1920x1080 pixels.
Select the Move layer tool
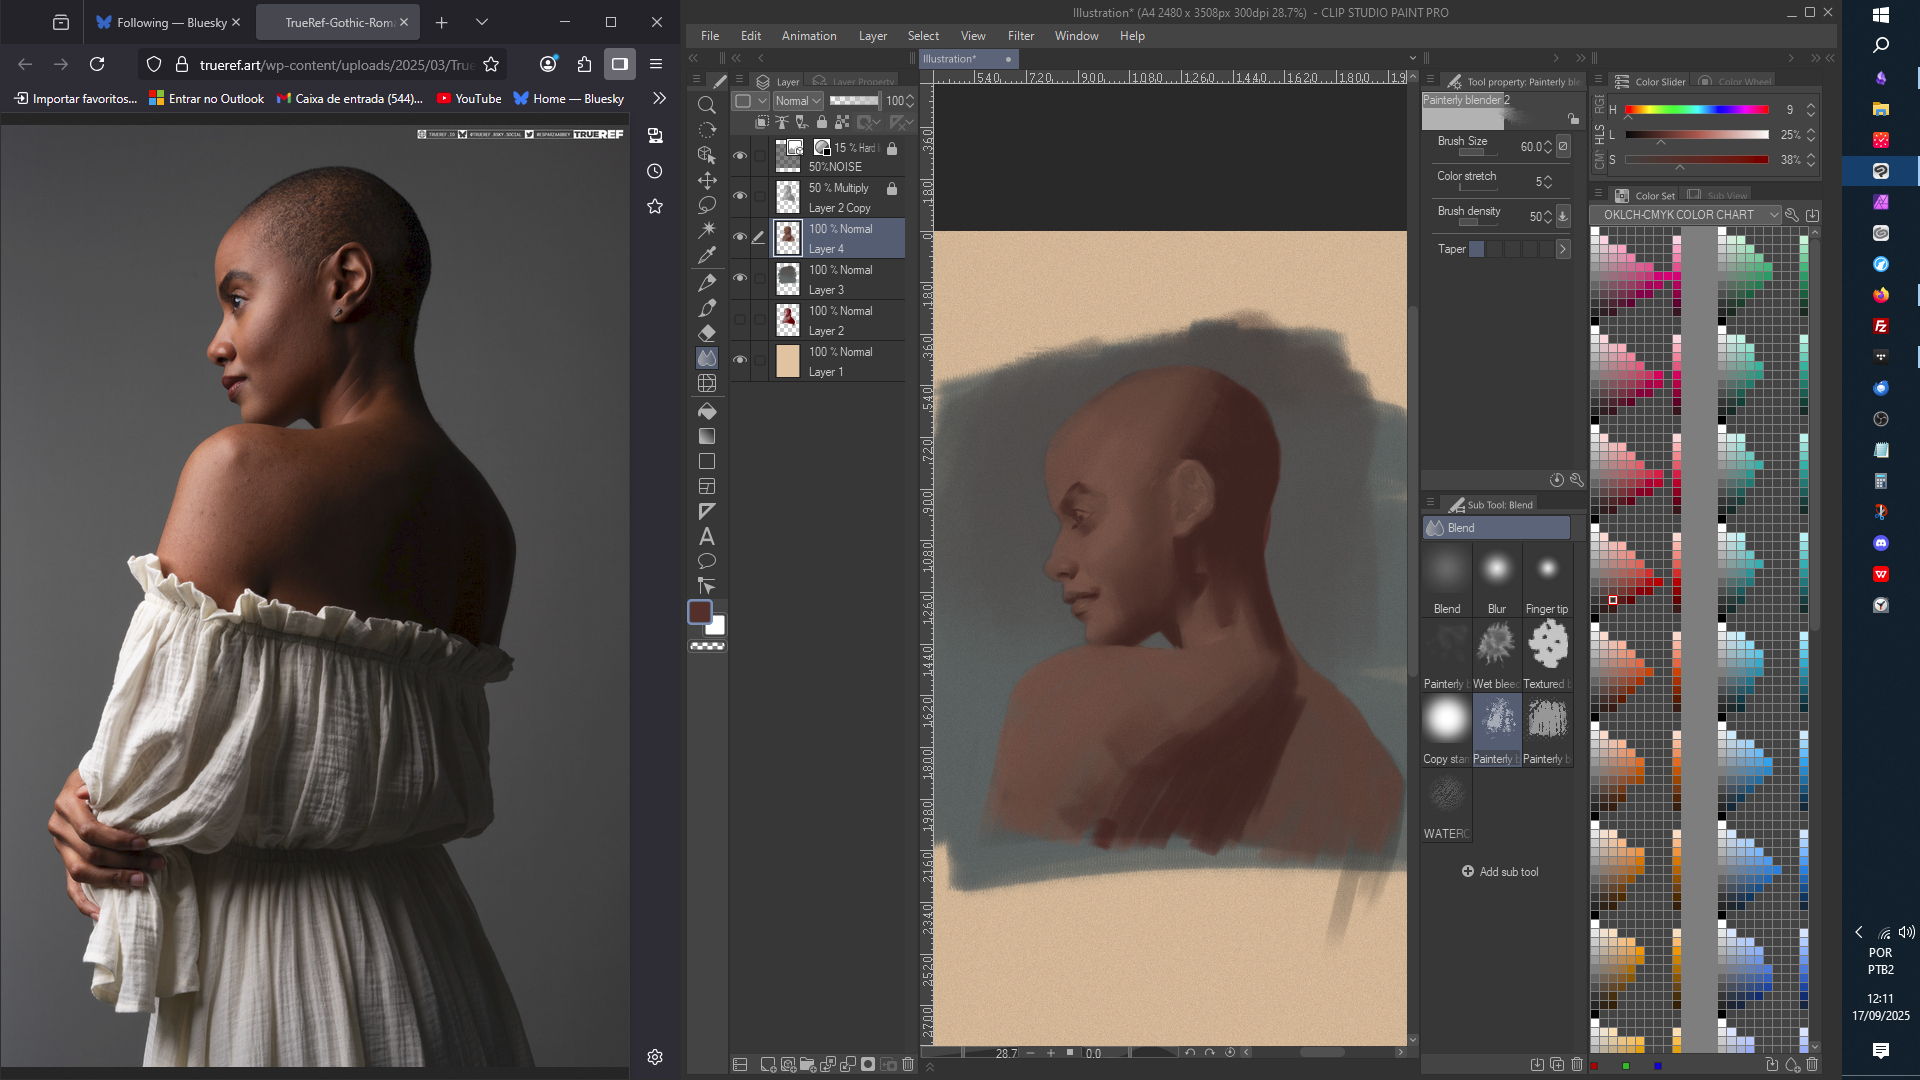707,180
